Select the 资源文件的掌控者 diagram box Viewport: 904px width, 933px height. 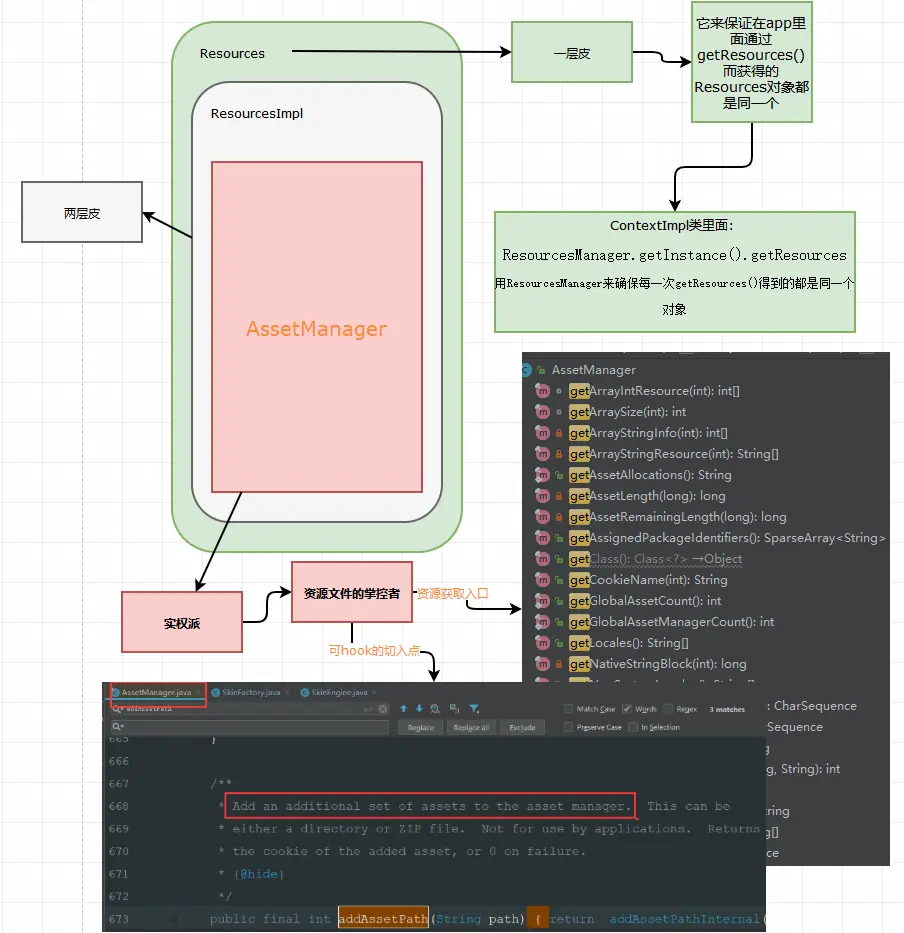pyautogui.click(x=352, y=593)
